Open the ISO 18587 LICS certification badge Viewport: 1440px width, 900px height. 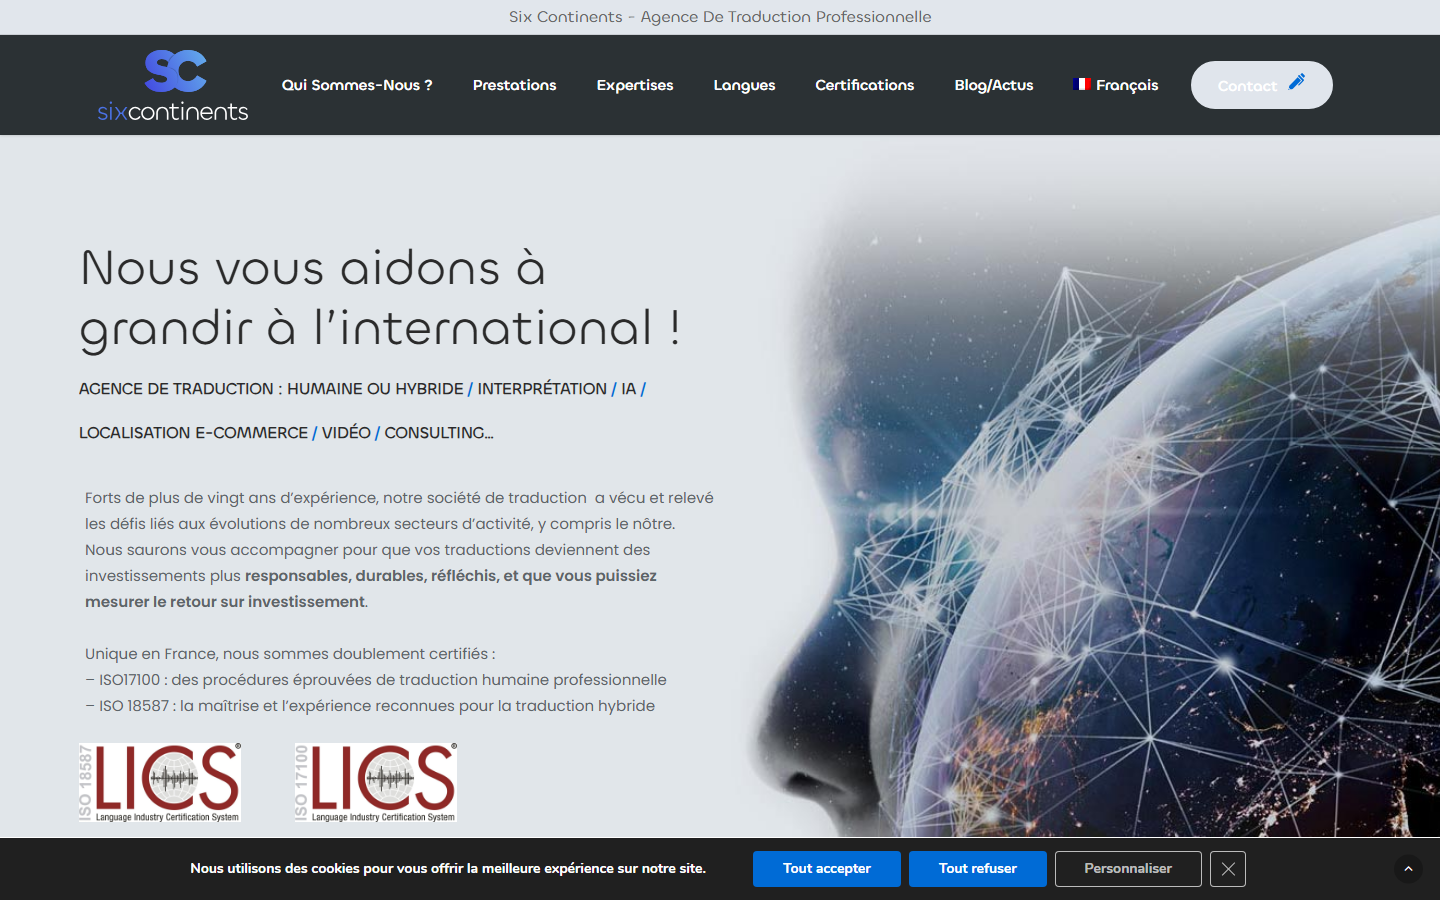(x=160, y=782)
